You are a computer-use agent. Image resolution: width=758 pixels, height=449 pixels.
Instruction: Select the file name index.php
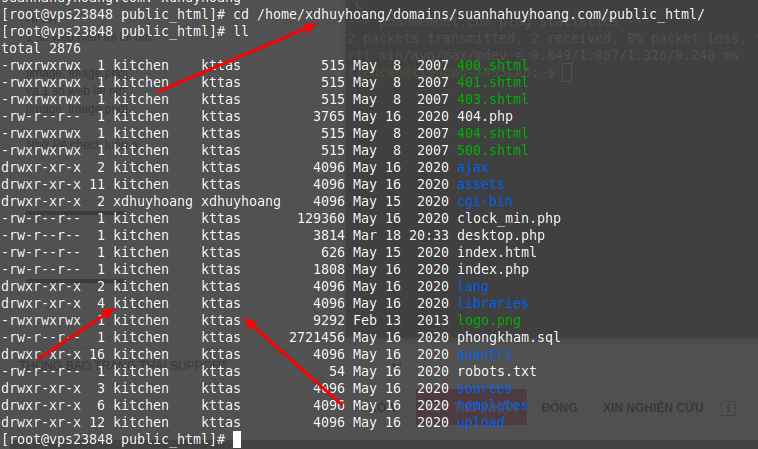click(x=493, y=270)
